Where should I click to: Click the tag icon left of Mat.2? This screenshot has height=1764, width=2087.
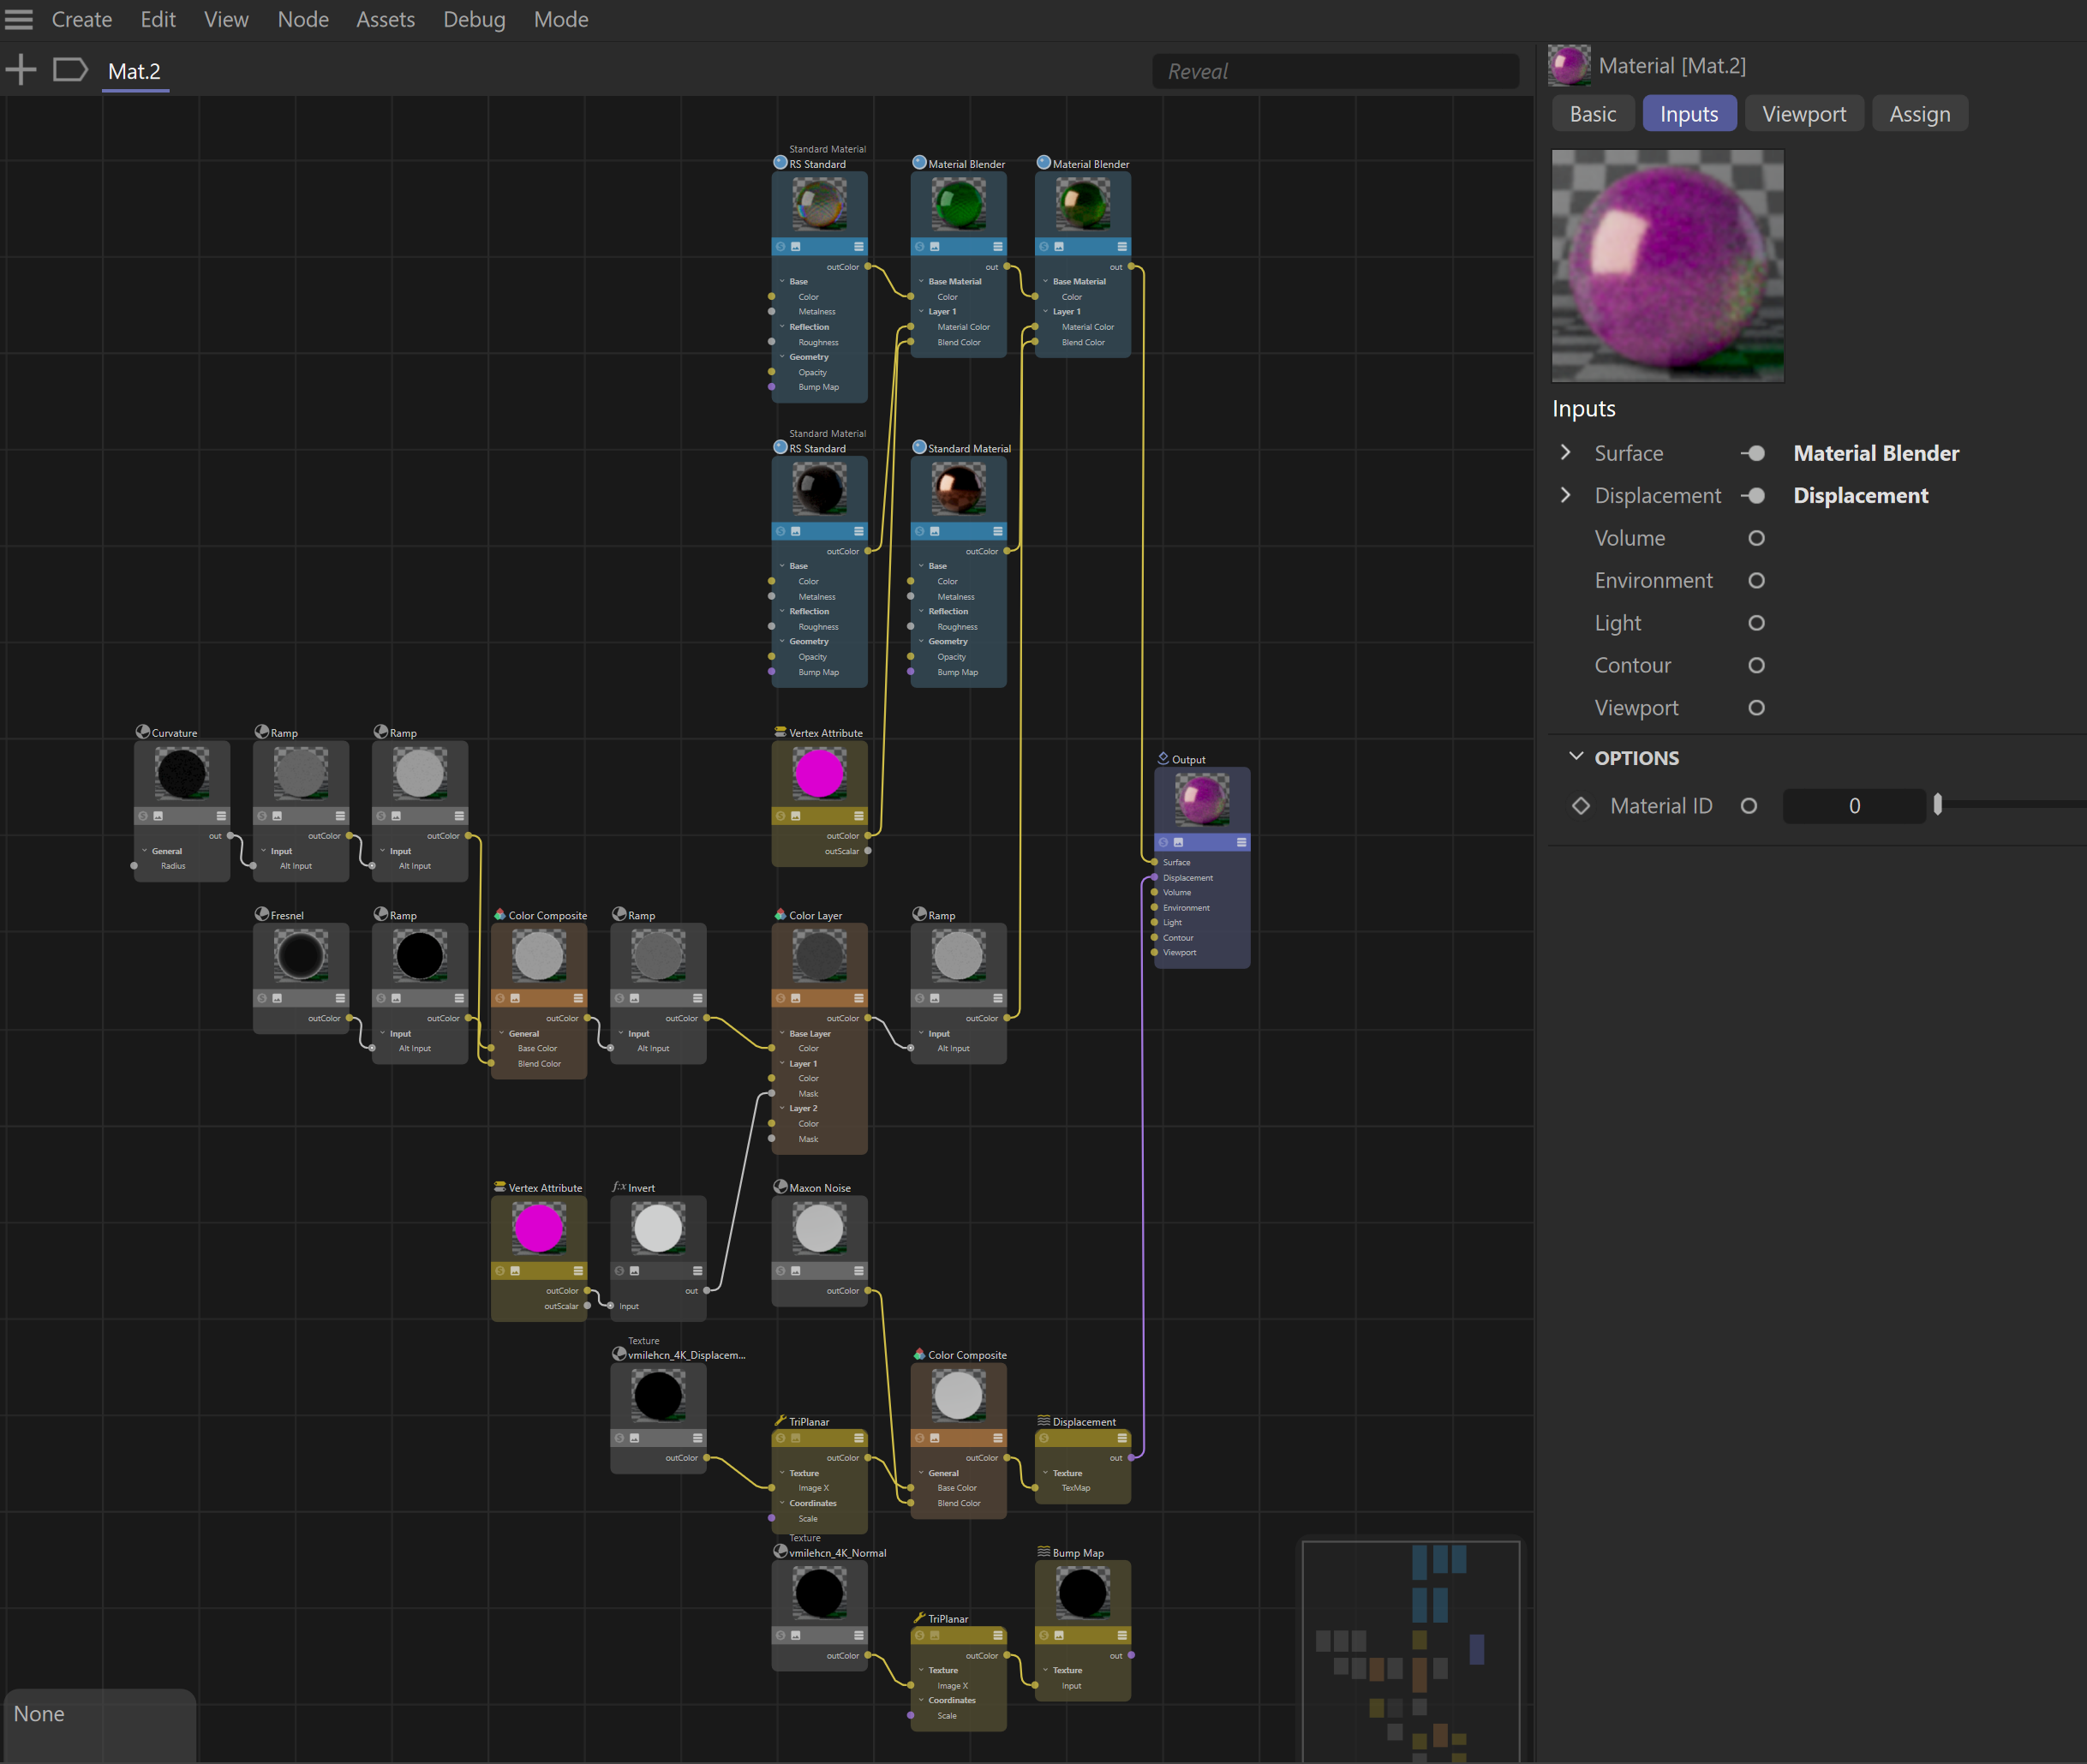[70, 70]
